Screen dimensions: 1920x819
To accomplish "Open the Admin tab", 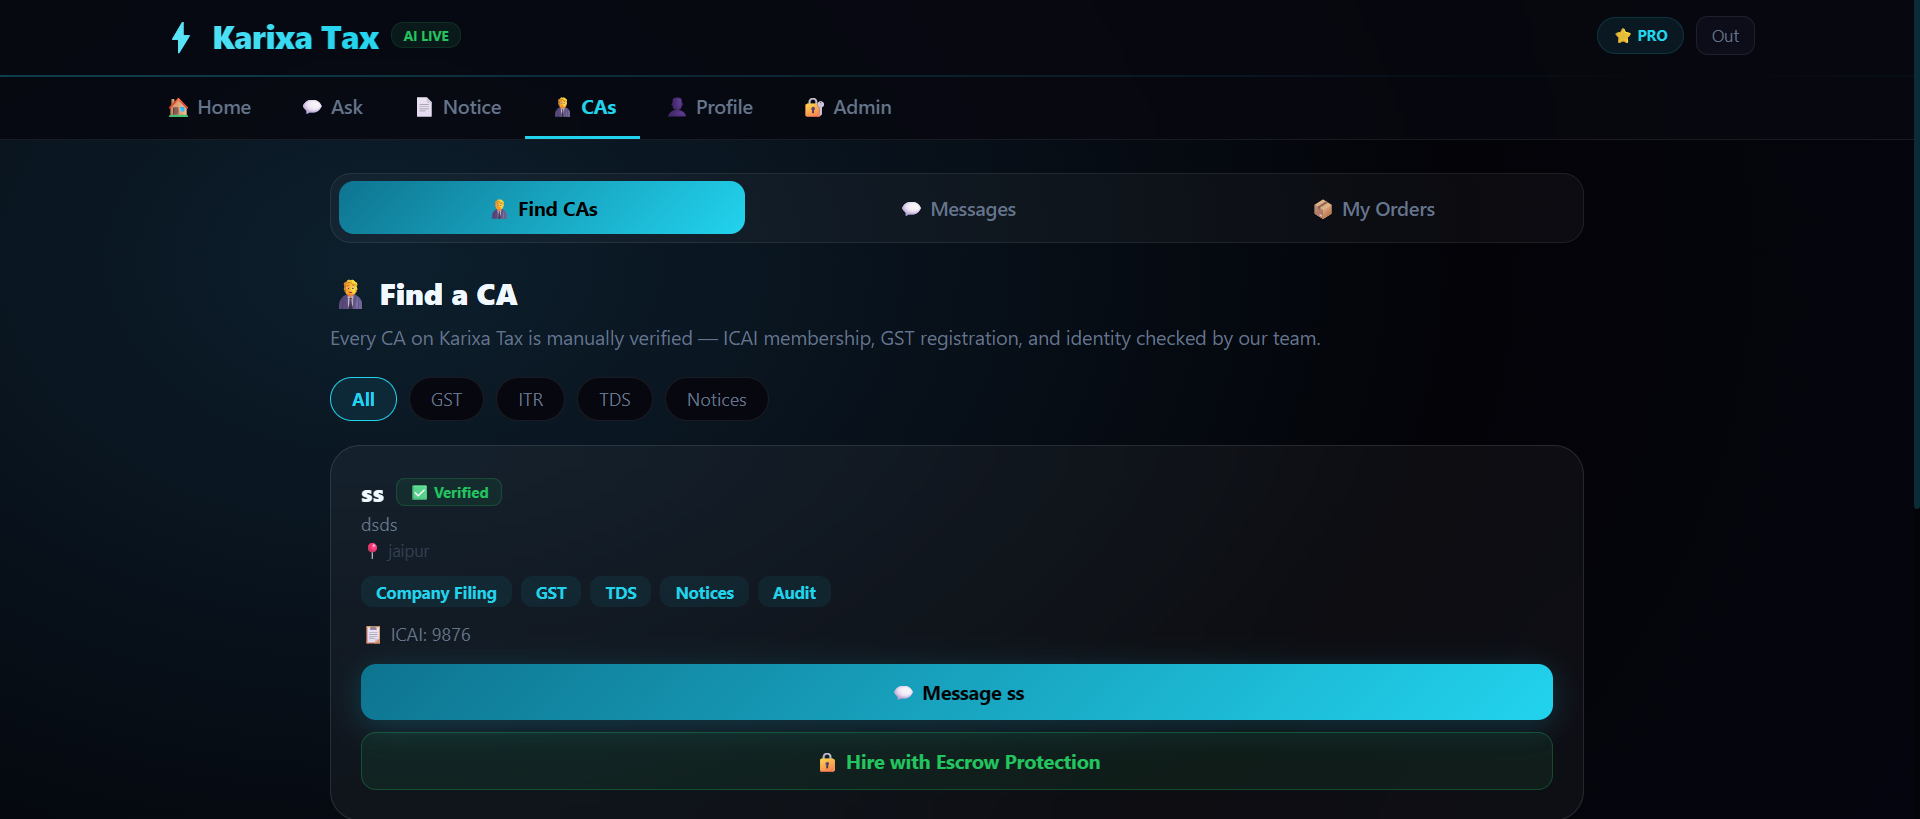I will pyautogui.click(x=848, y=107).
